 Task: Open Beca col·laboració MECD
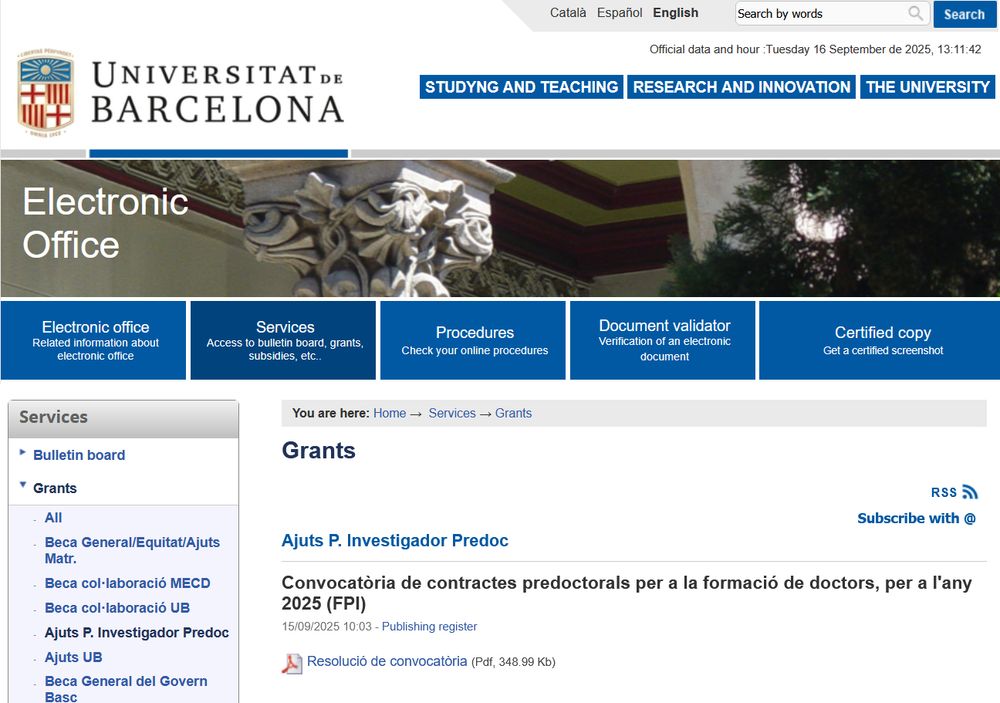(128, 583)
